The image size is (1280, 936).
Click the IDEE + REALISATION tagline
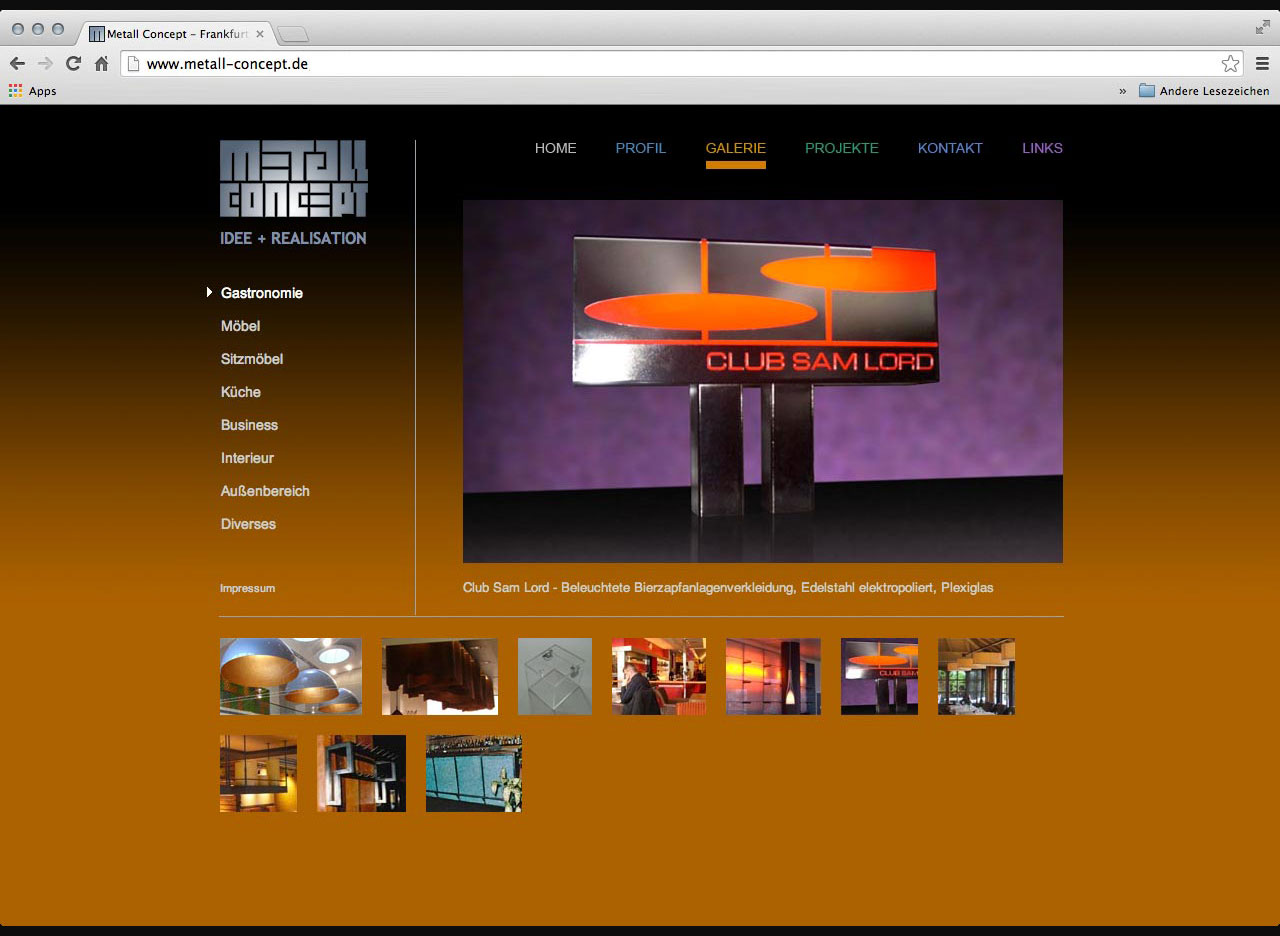point(293,238)
